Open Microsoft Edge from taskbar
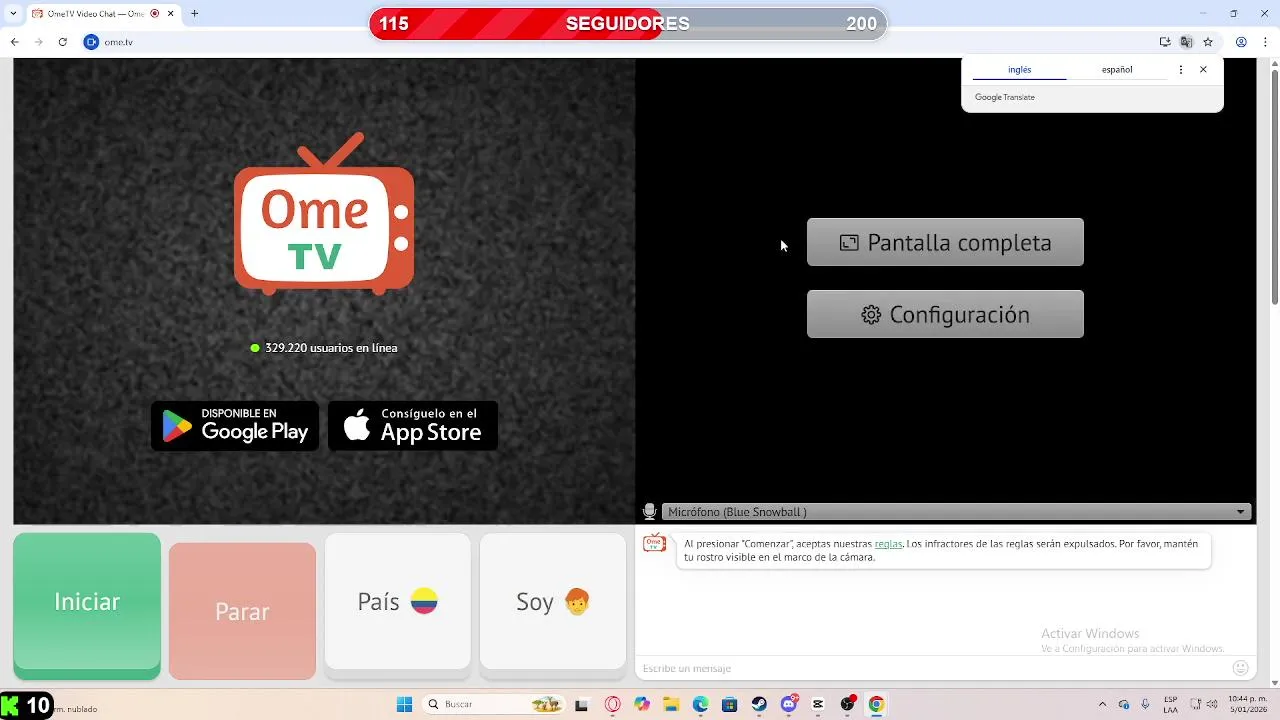The width and height of the screenshot is (1280, 720). (x=700, y=704)
